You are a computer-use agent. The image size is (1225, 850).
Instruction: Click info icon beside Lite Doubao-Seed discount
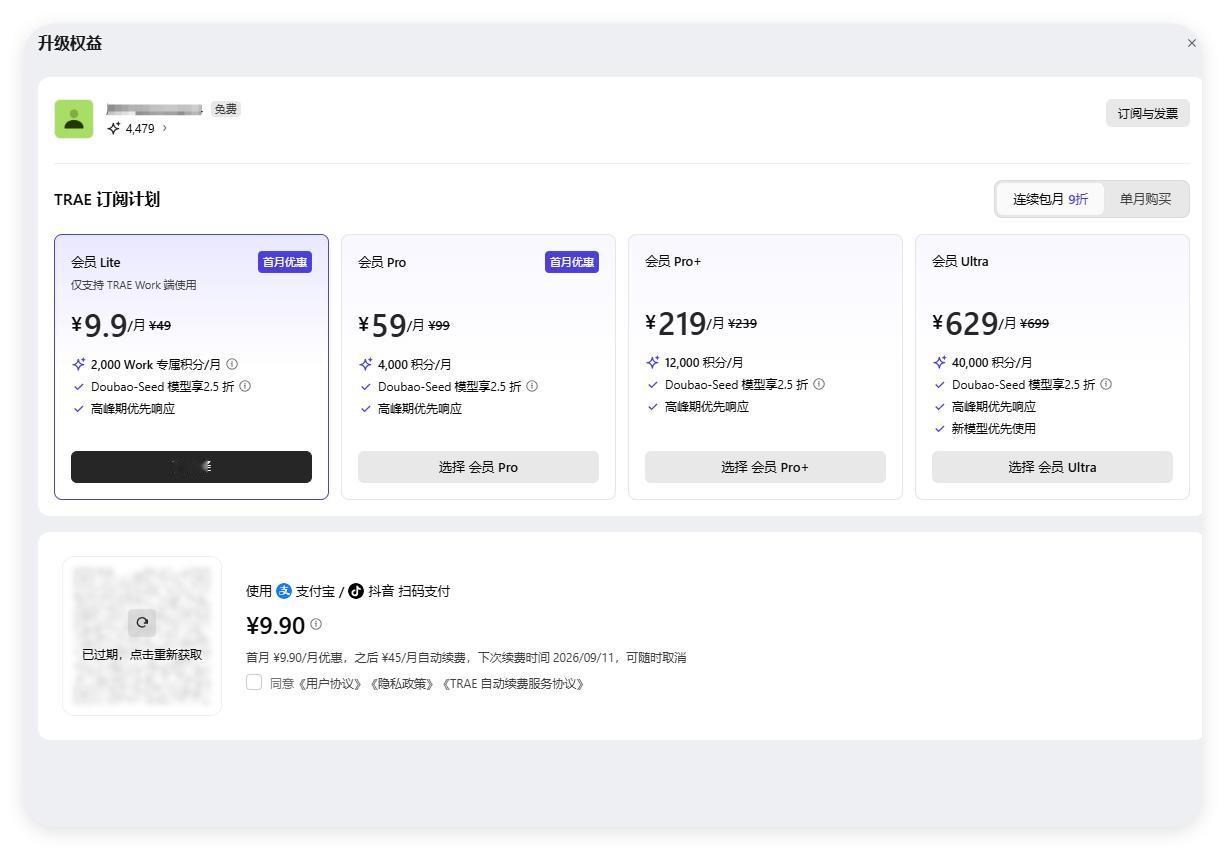coord(245,386)
